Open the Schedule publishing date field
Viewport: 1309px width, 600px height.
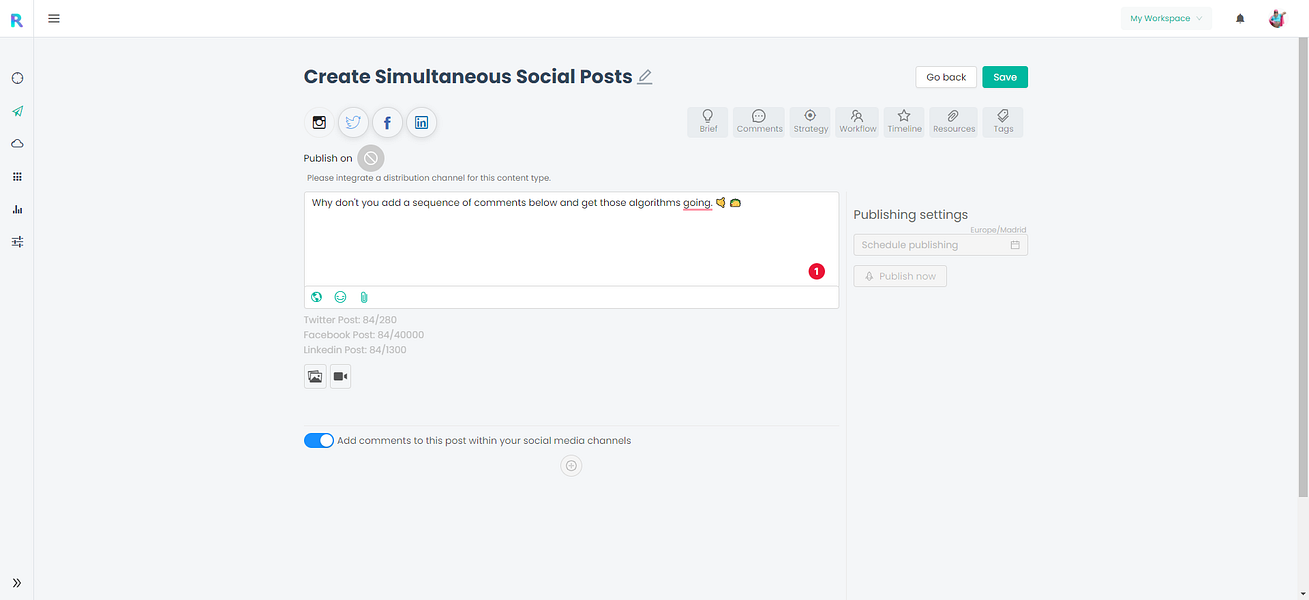(x=940, y=245)
